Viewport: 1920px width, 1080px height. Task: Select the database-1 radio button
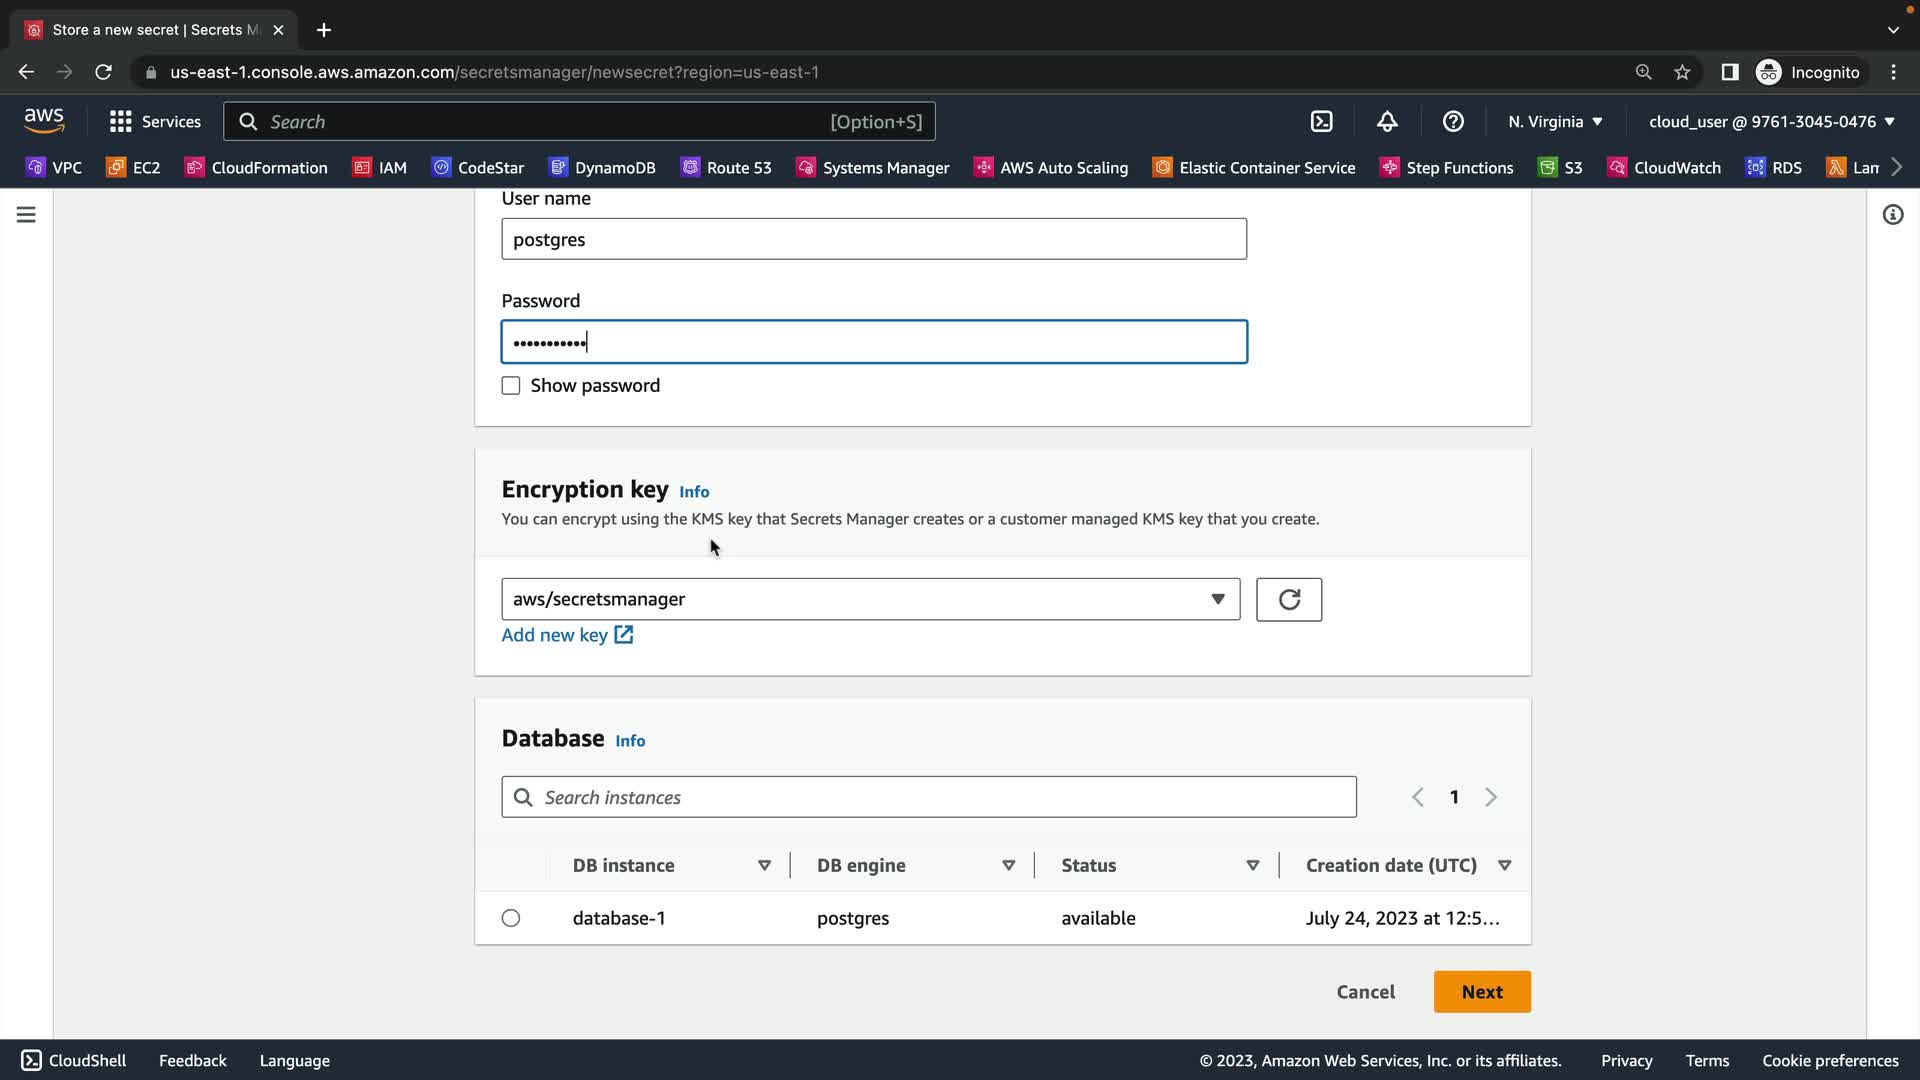click(511, 918)
